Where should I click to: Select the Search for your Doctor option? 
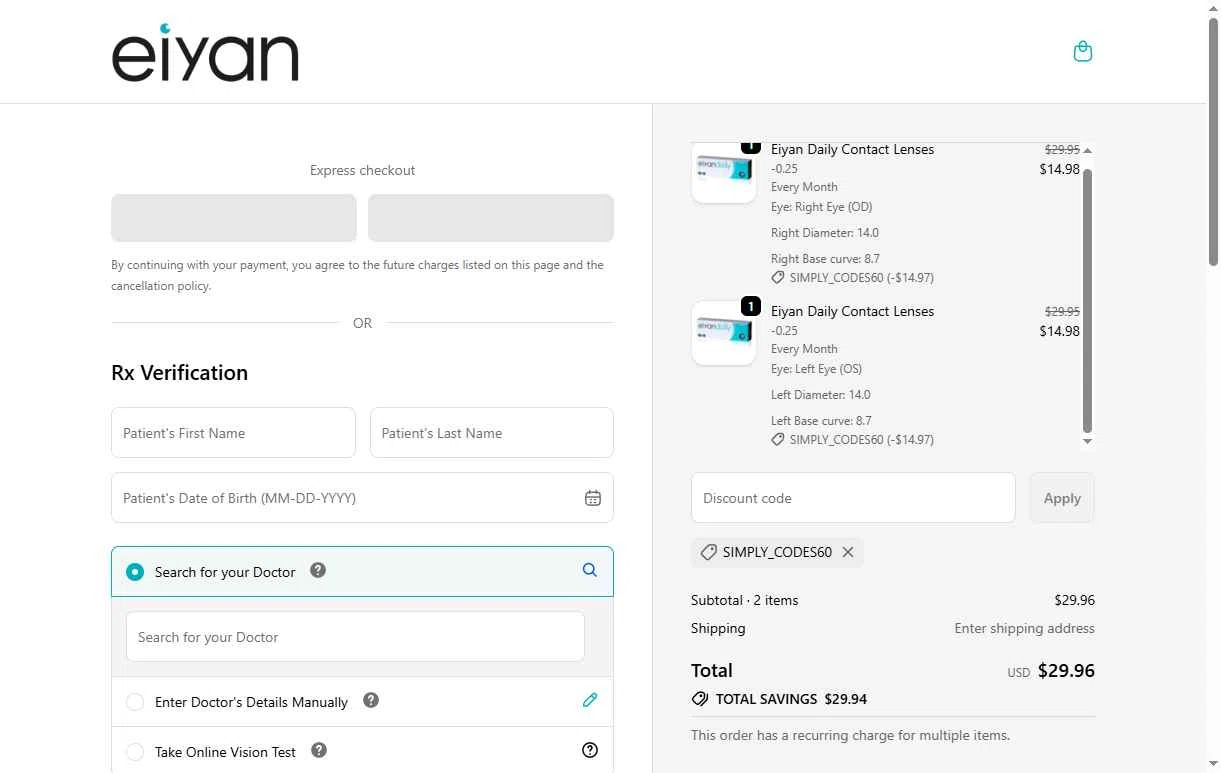coord(135,572)
